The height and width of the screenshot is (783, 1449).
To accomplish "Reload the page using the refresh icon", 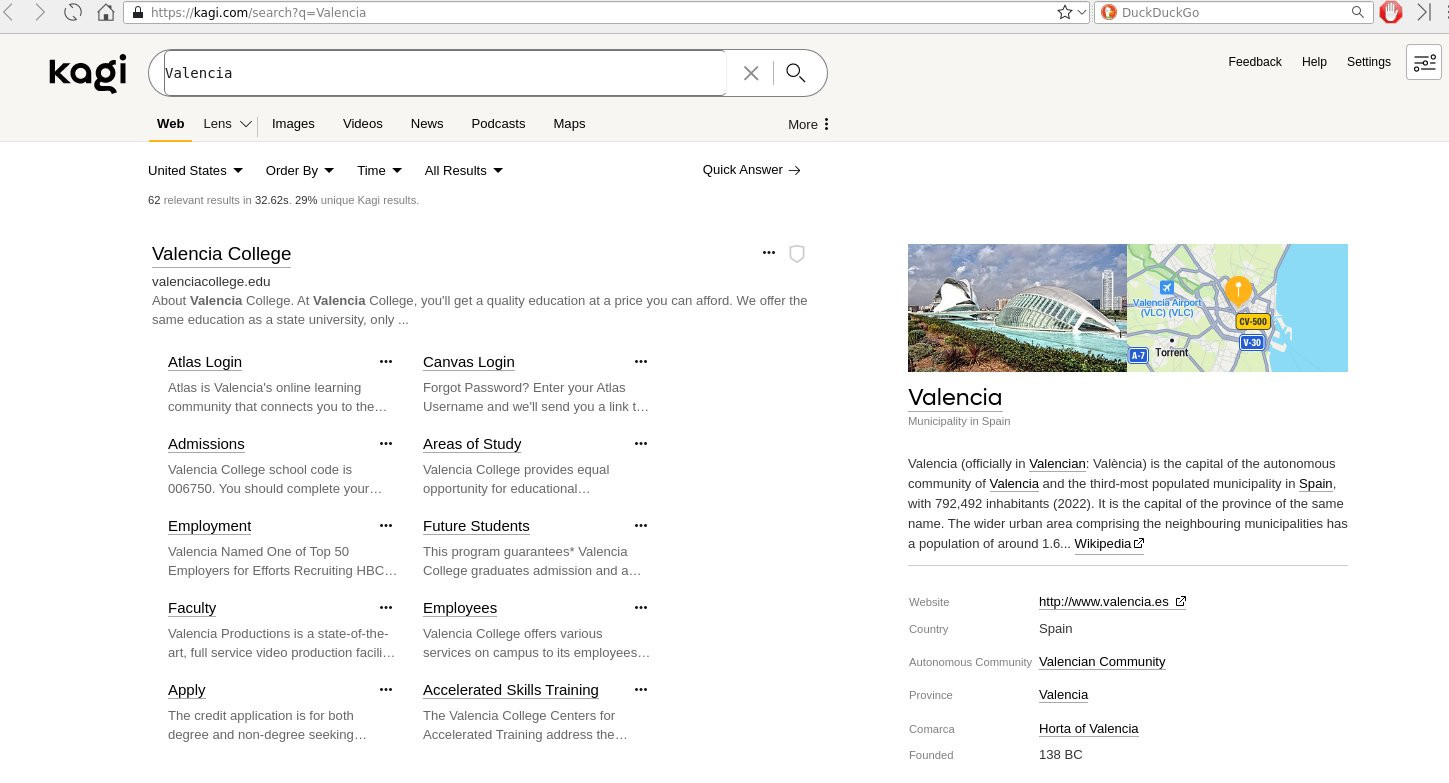I will click(73, 13).
